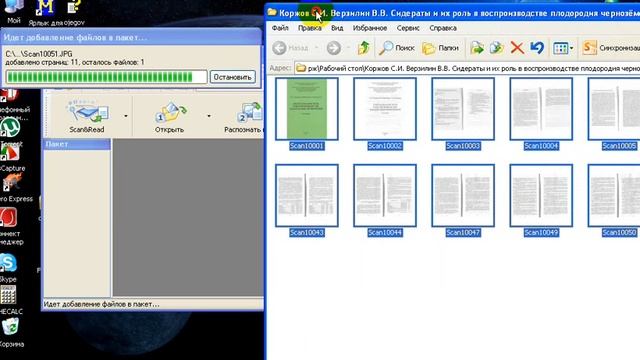
Task: Click the folder icon in Explorer title bar
Action: coord(272,12)
